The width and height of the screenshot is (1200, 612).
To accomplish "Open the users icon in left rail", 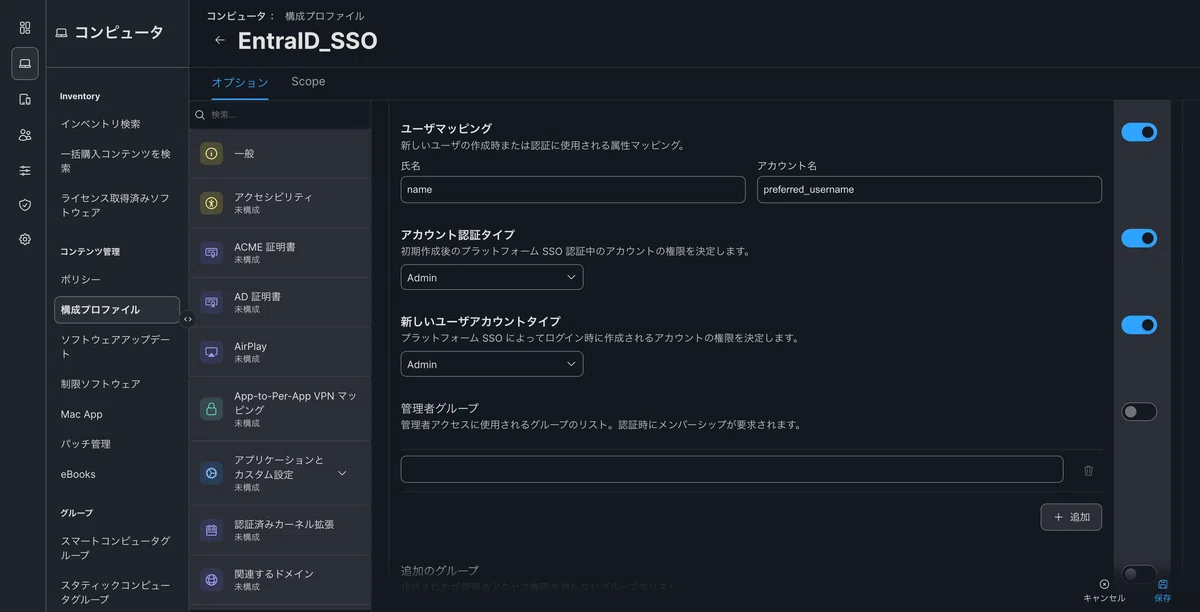I will (25, 135).
